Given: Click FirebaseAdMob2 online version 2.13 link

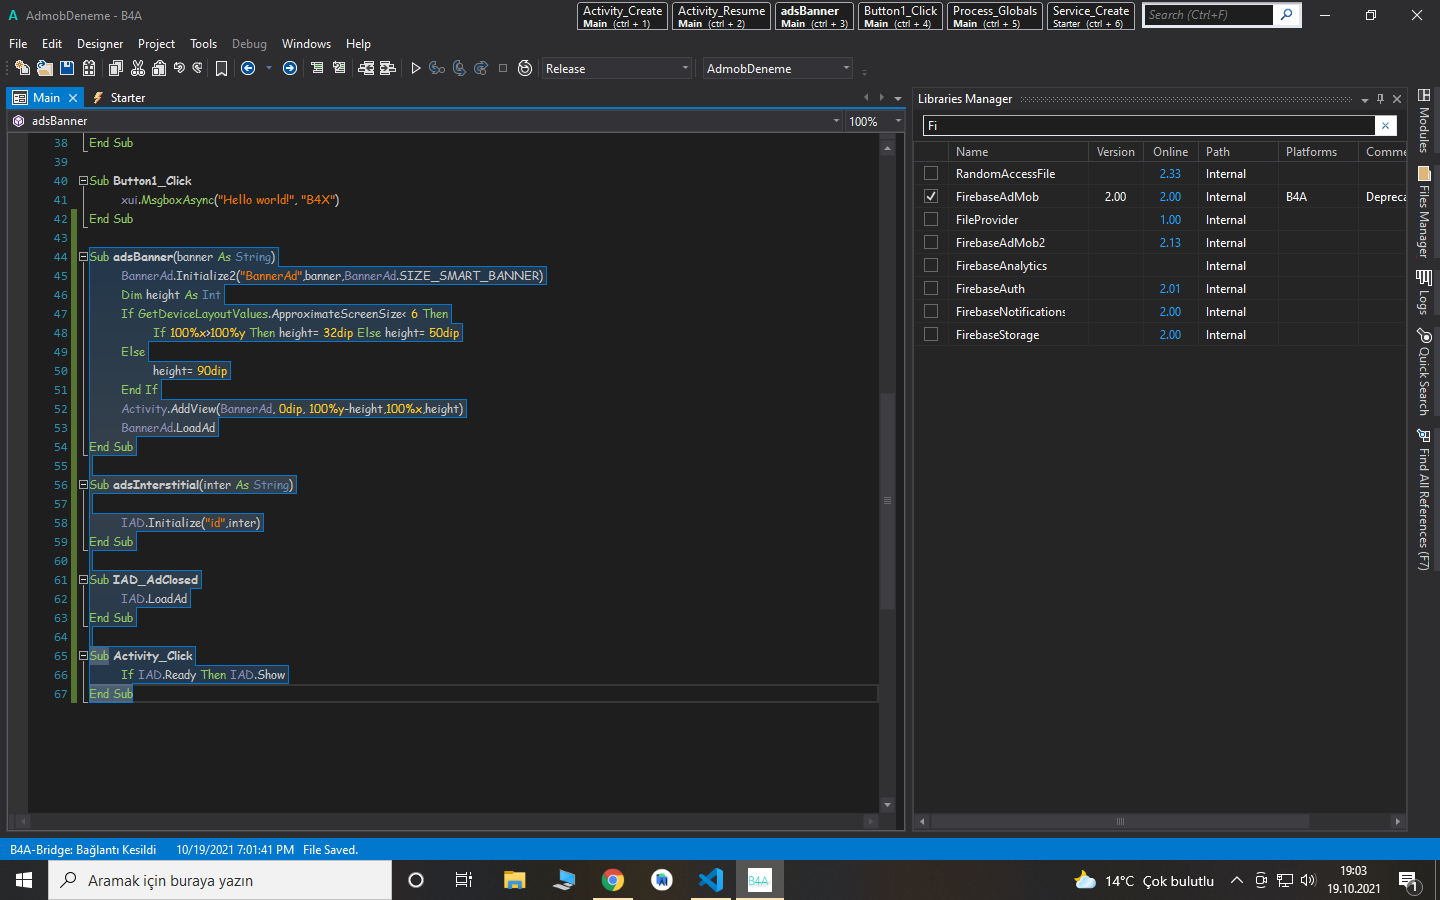Looking at the screenshot, I should [1170, 243].
